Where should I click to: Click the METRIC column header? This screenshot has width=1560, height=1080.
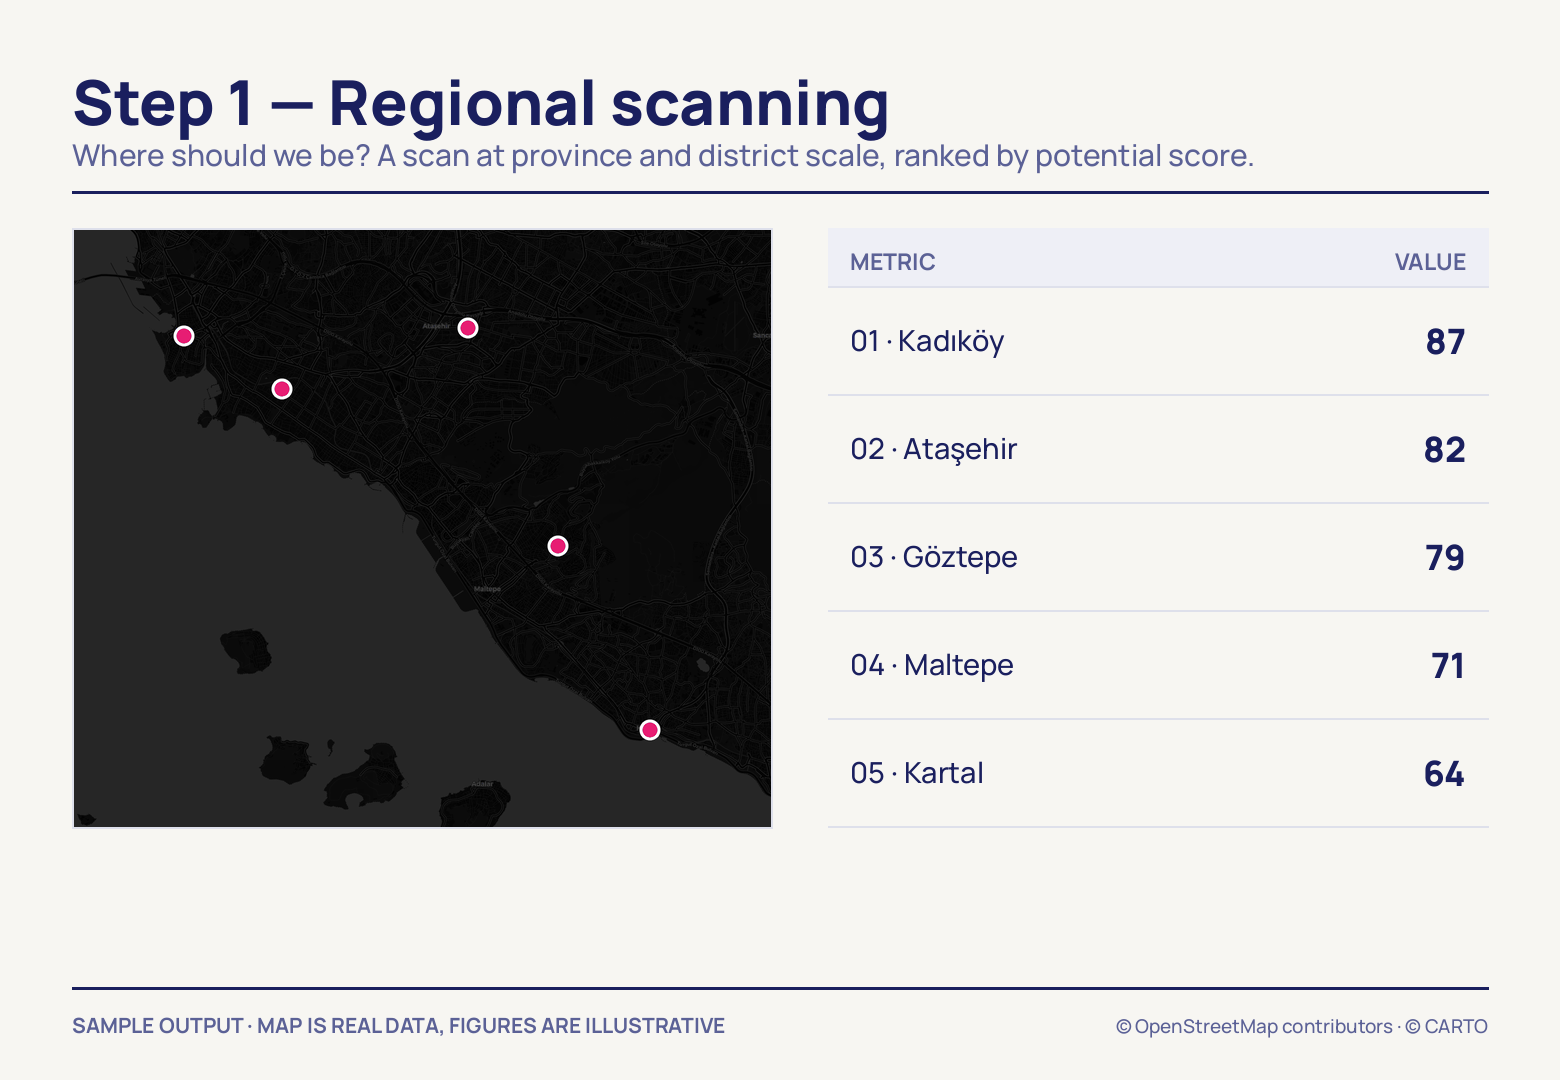click(x=893, y=262)
